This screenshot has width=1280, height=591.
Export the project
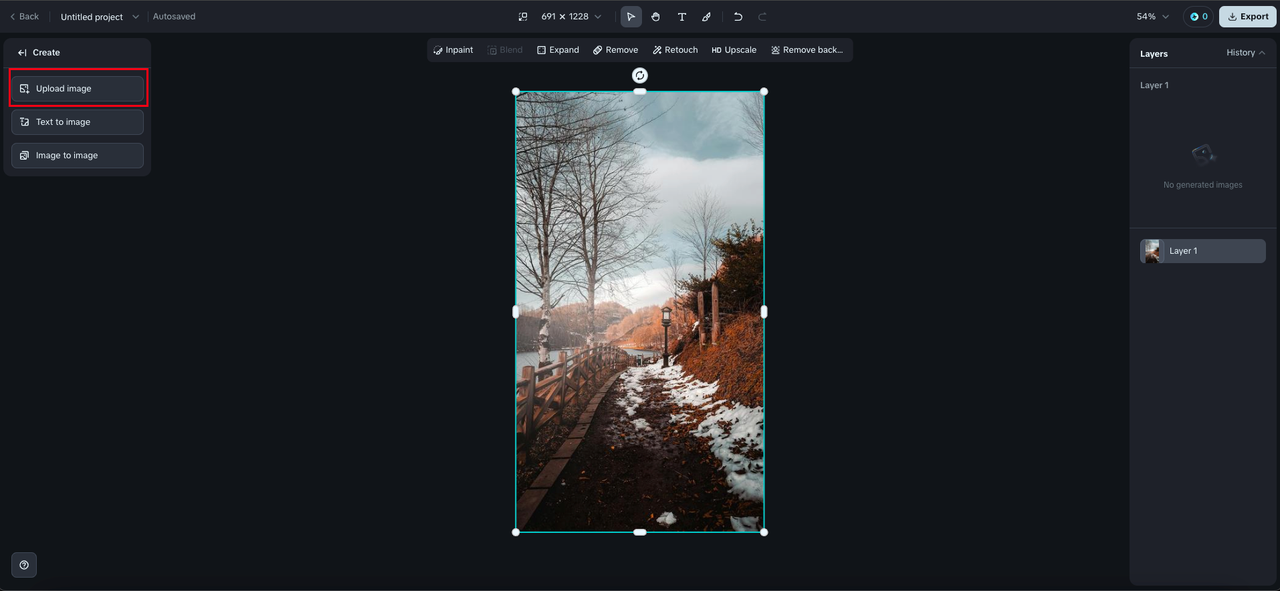pos(1248,17)
